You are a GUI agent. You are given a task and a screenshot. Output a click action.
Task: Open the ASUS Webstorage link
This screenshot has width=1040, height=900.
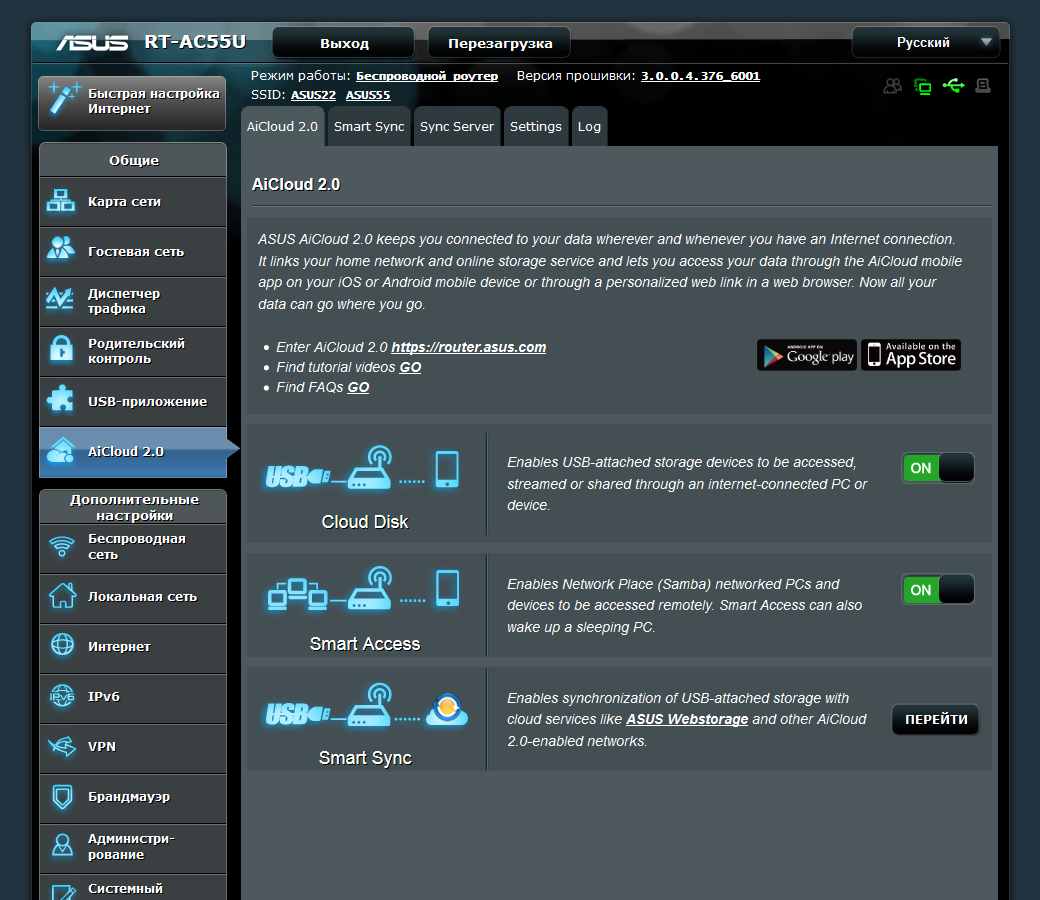pos(686,719)
